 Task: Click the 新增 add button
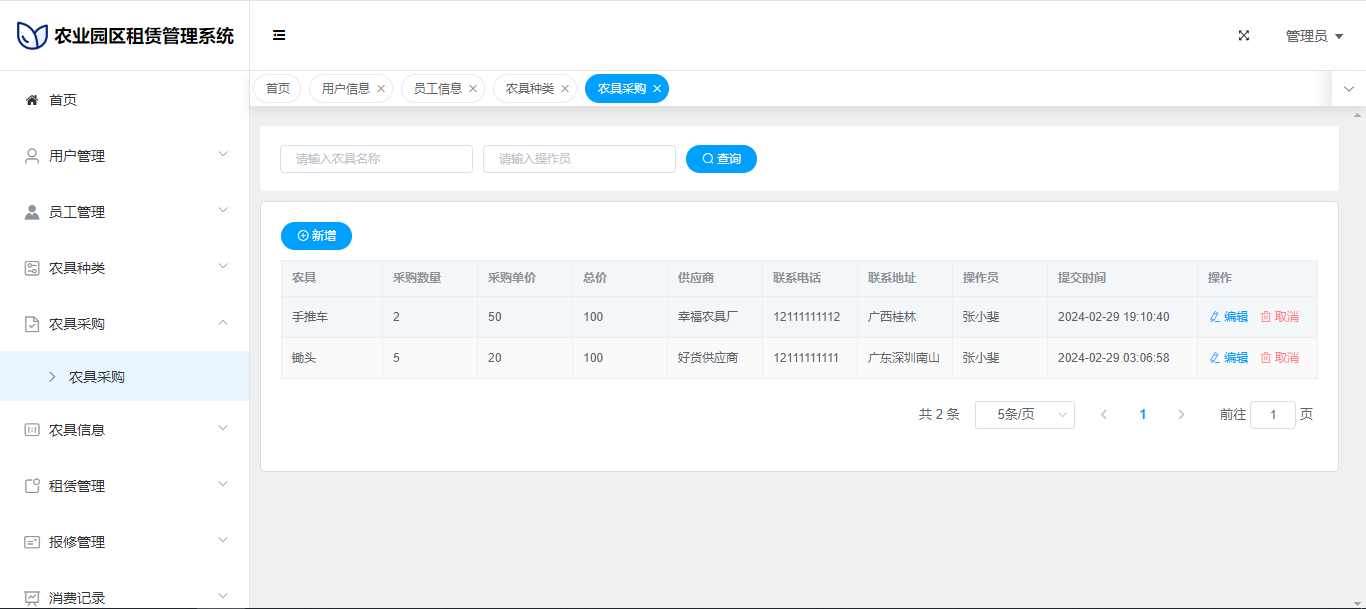pyautogui.click(x=316, y=236)
